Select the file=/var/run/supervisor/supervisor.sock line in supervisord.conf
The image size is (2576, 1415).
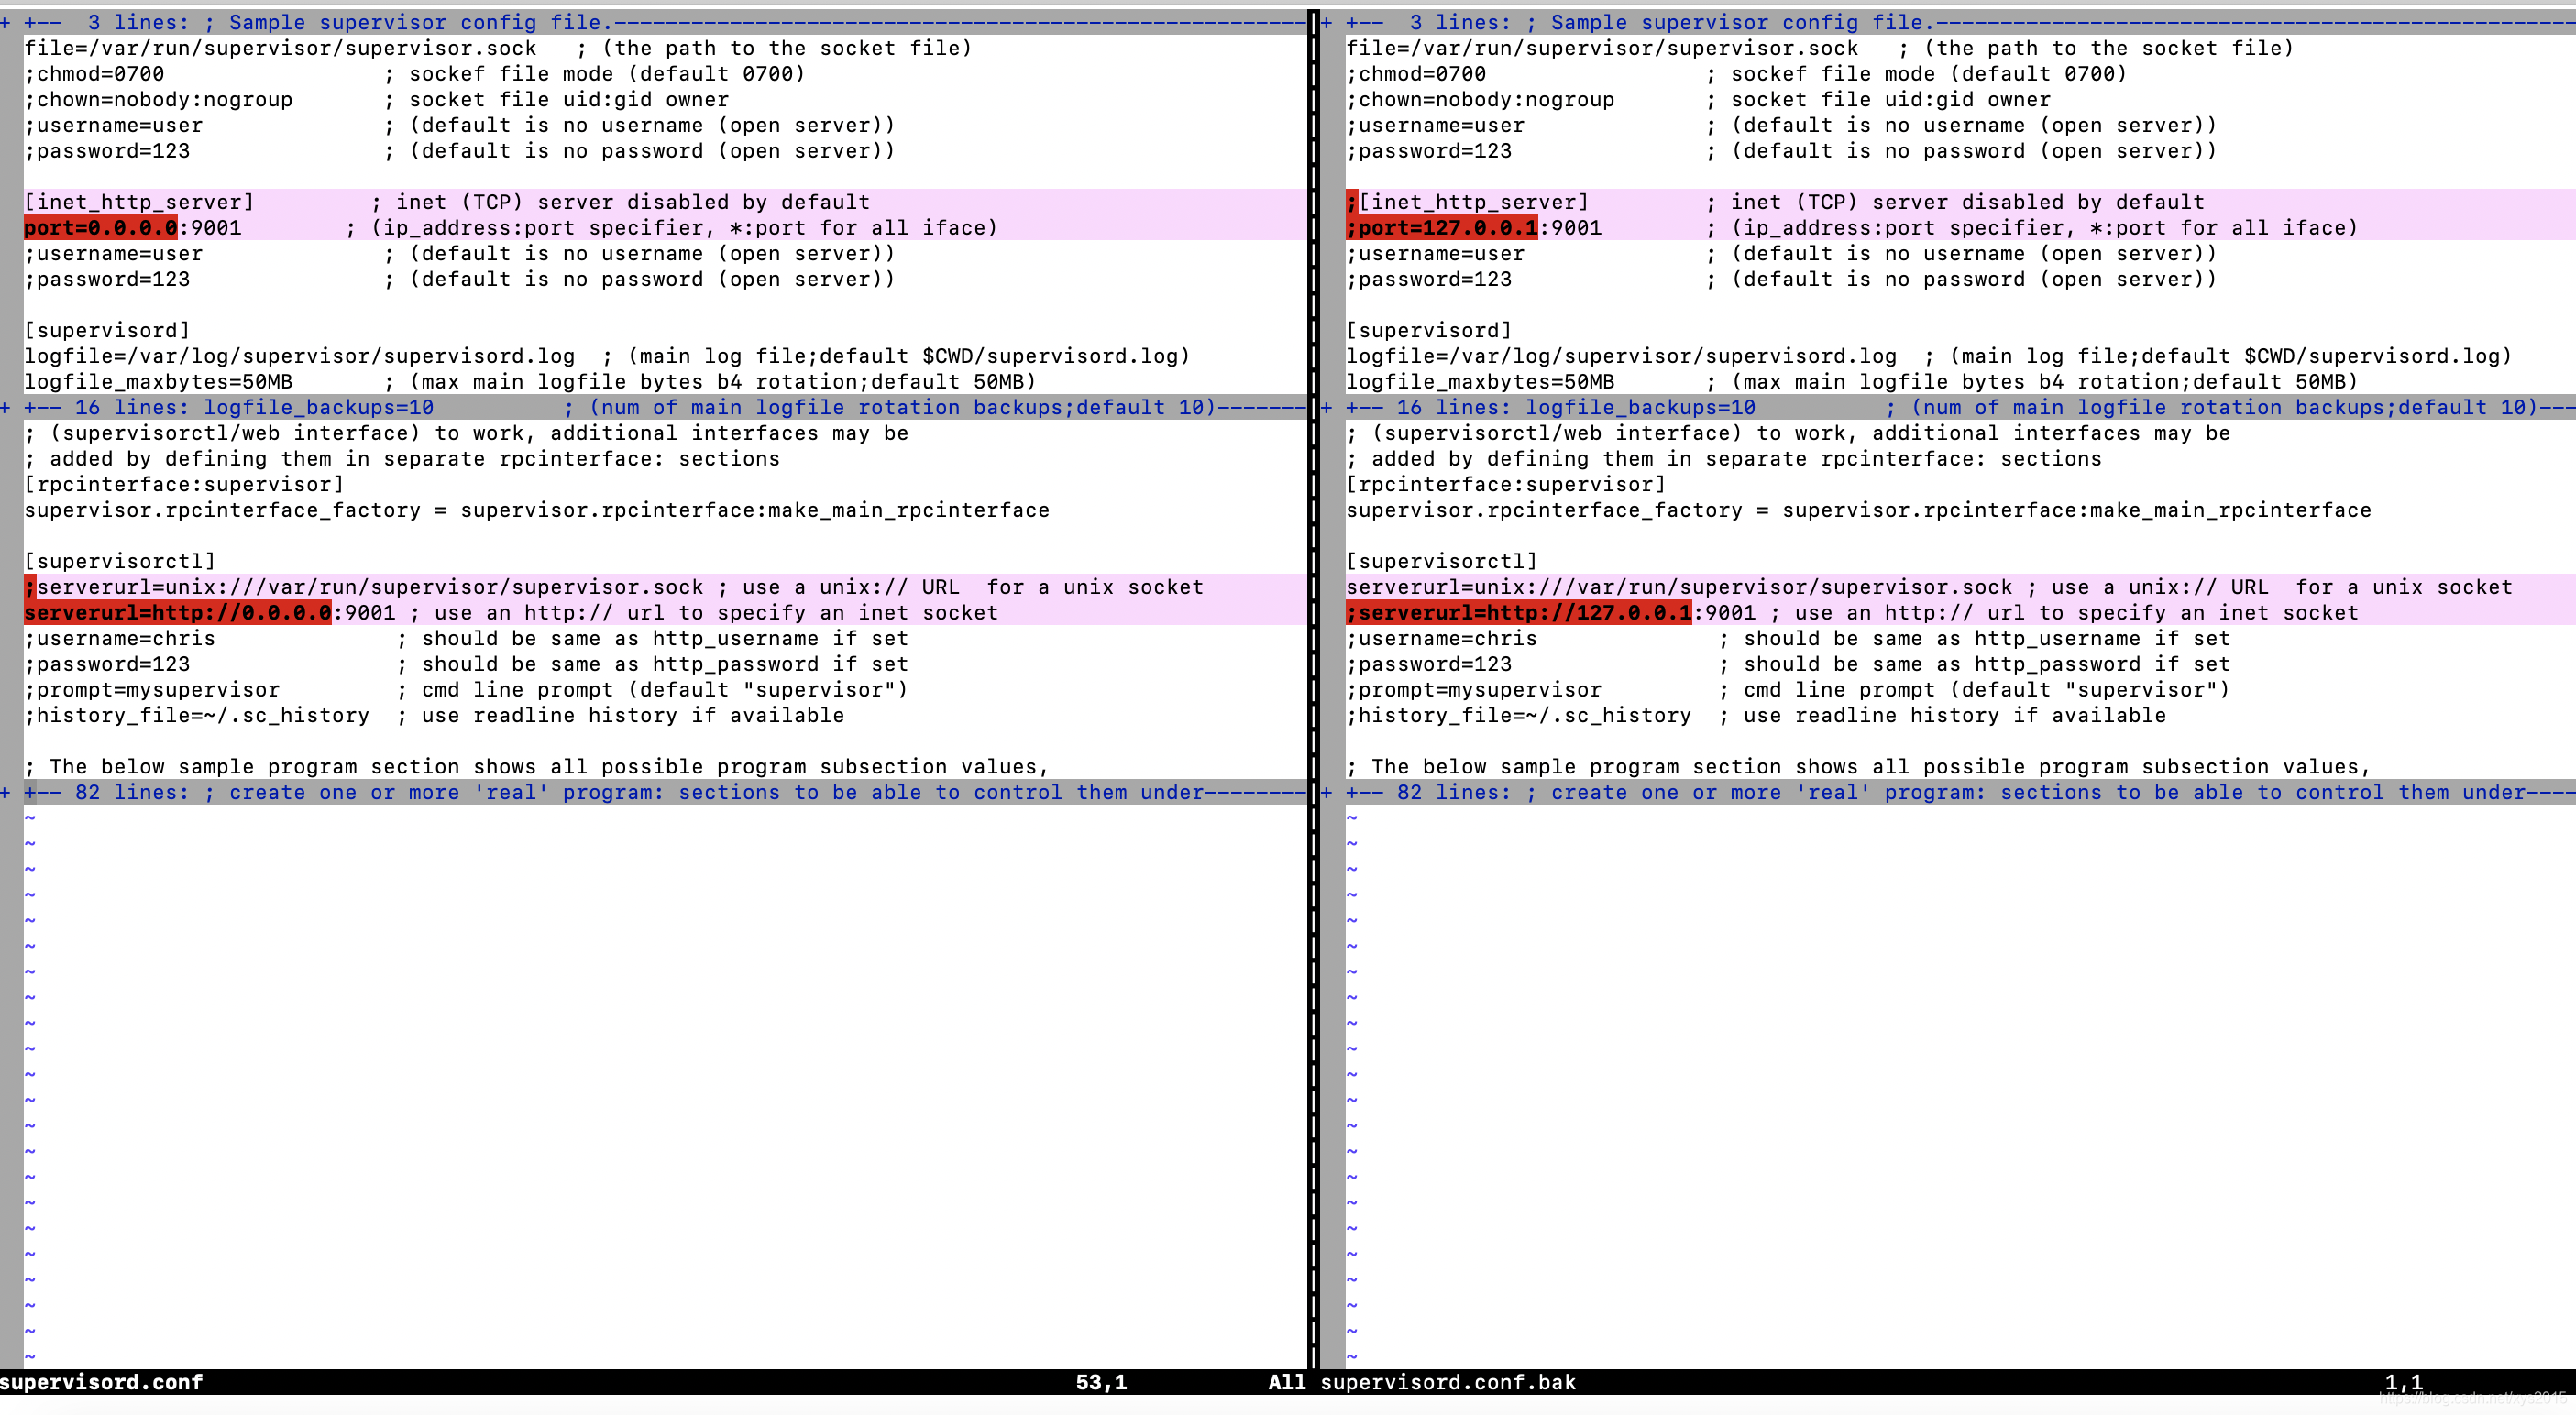[498, 48]
